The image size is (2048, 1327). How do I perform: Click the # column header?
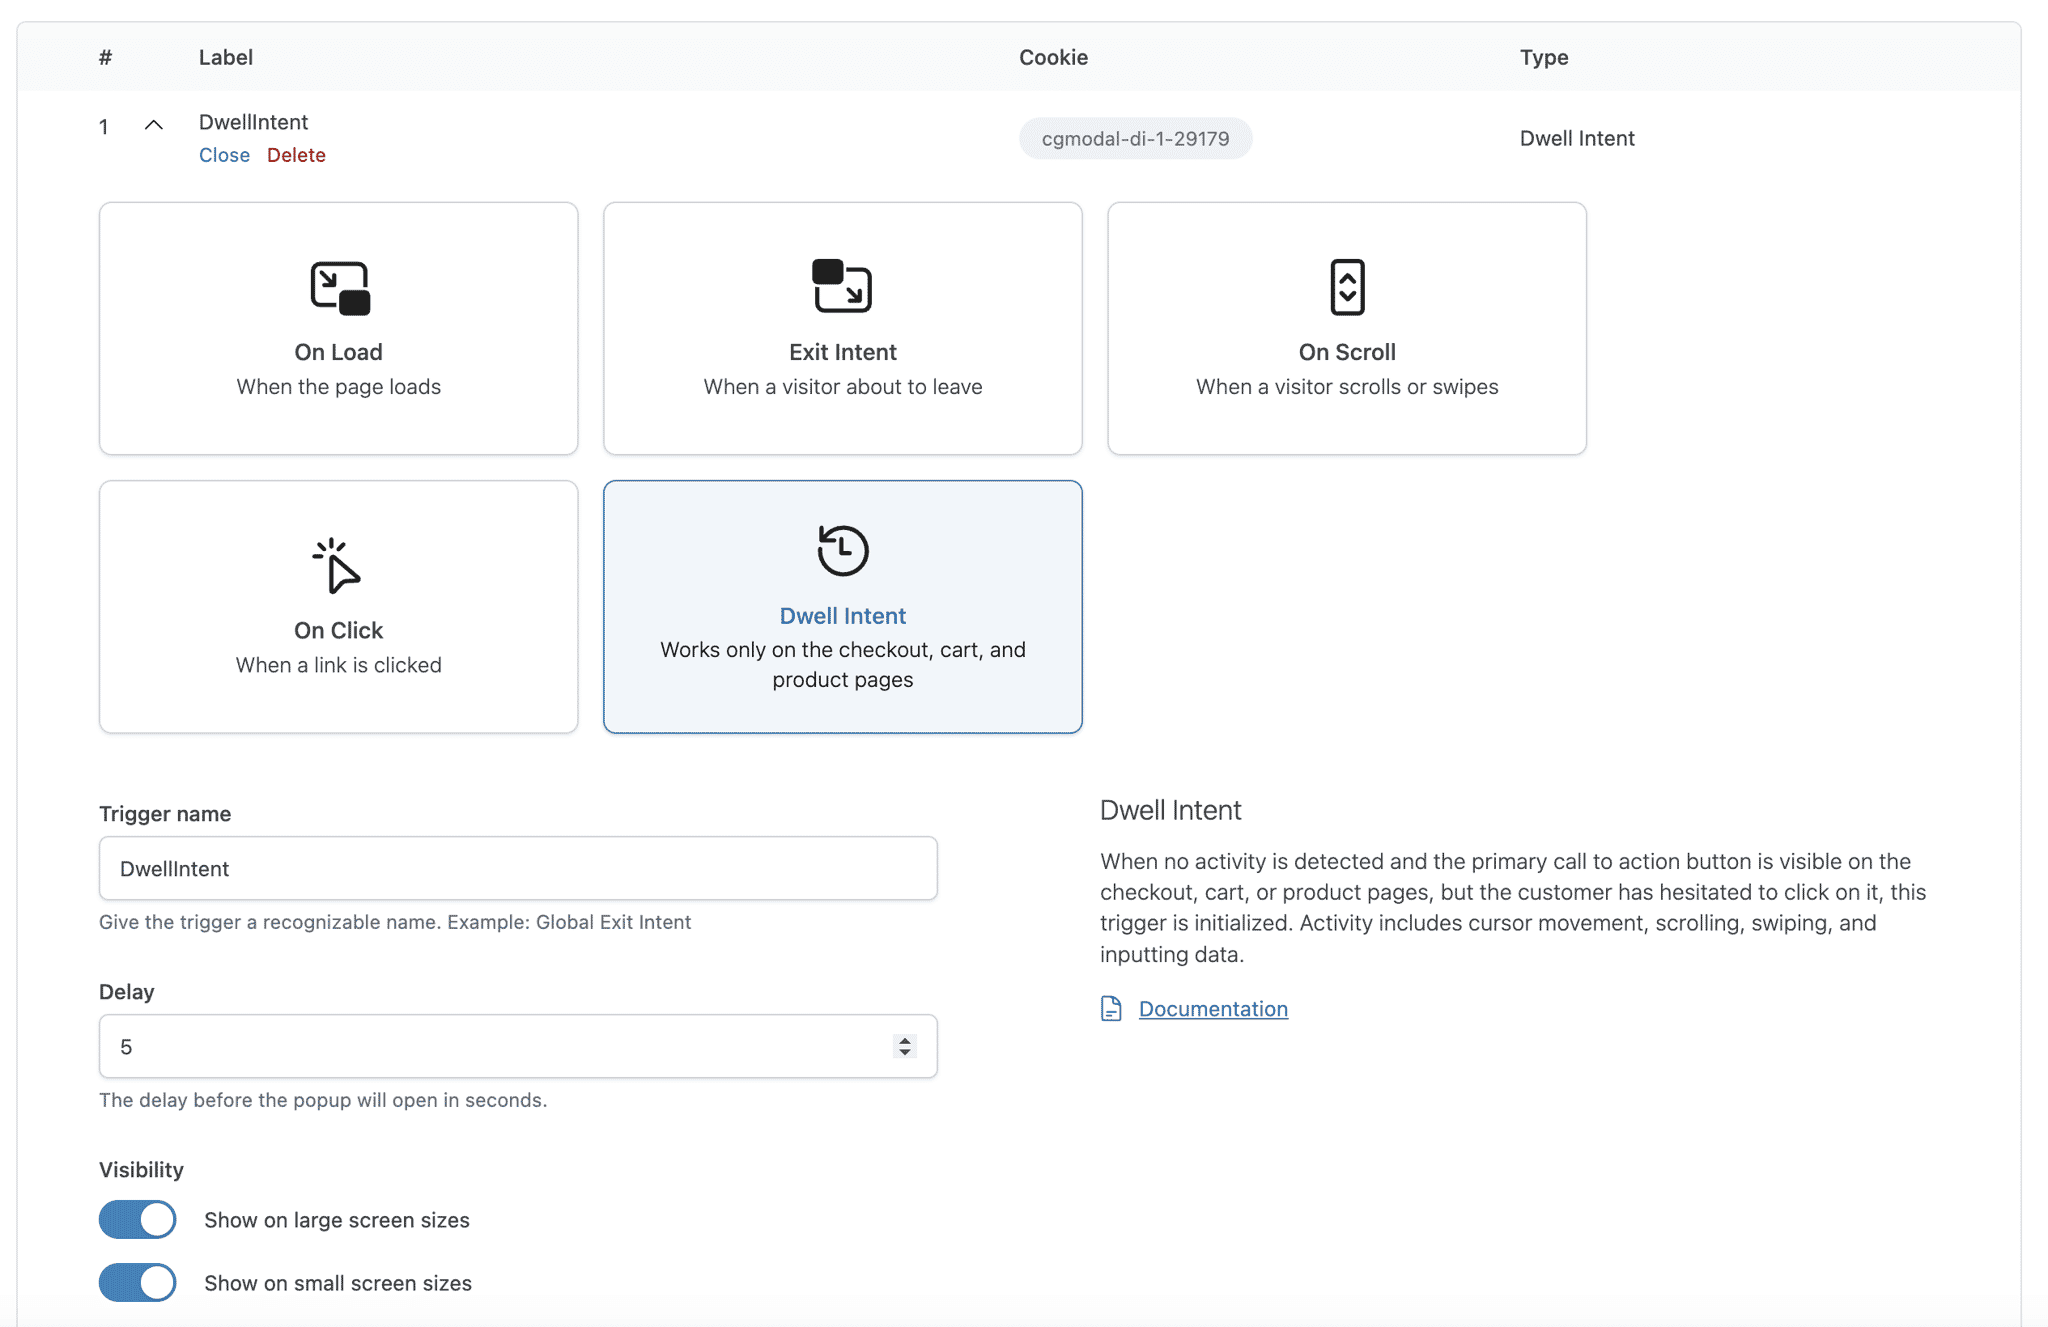[105, 57]
